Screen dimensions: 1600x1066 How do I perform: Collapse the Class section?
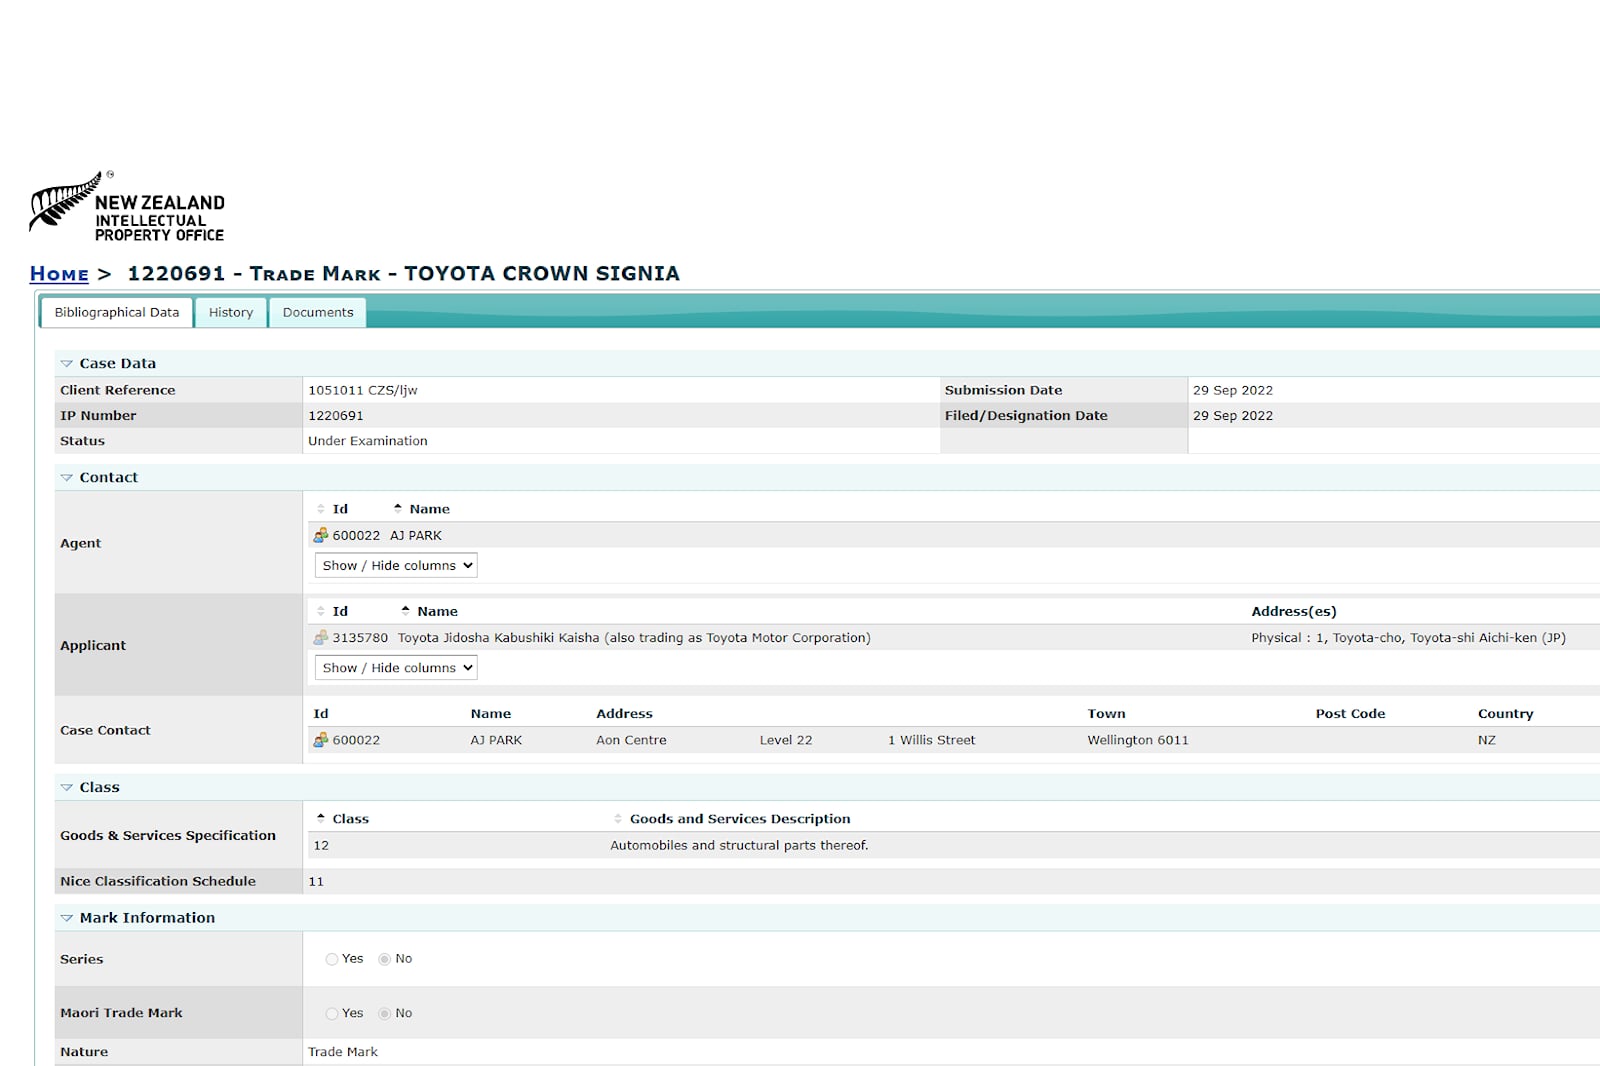67,788
